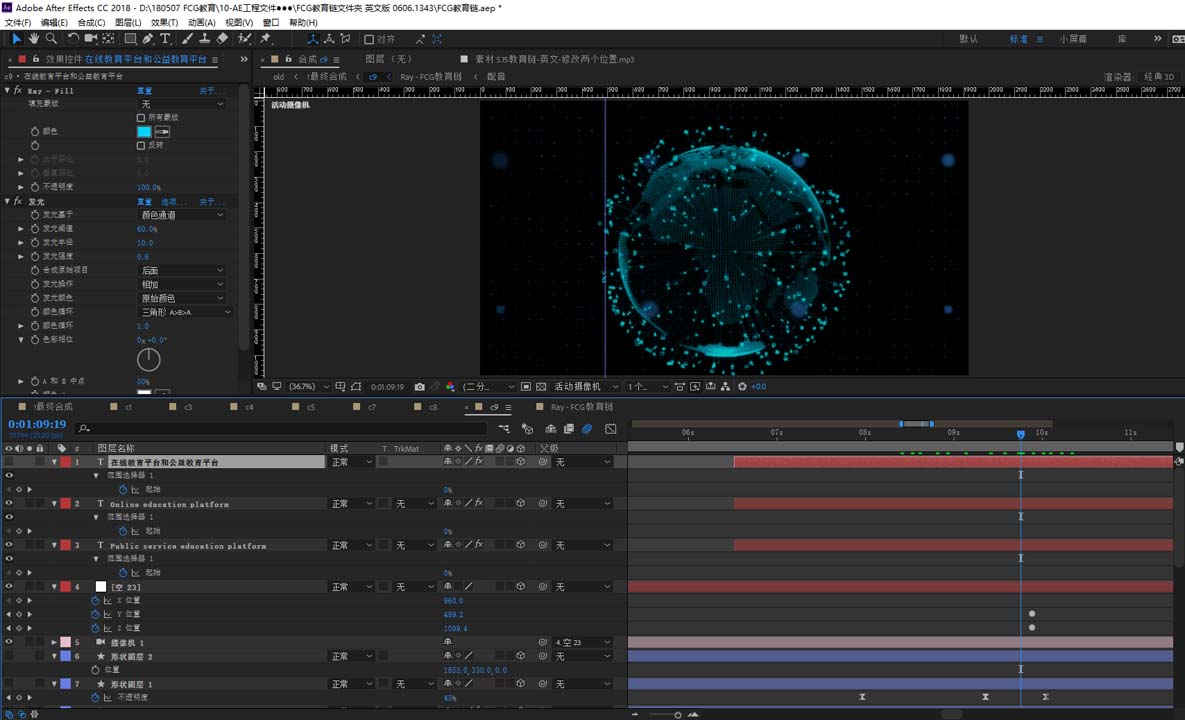Select the Eraser tool

[222, 39]
